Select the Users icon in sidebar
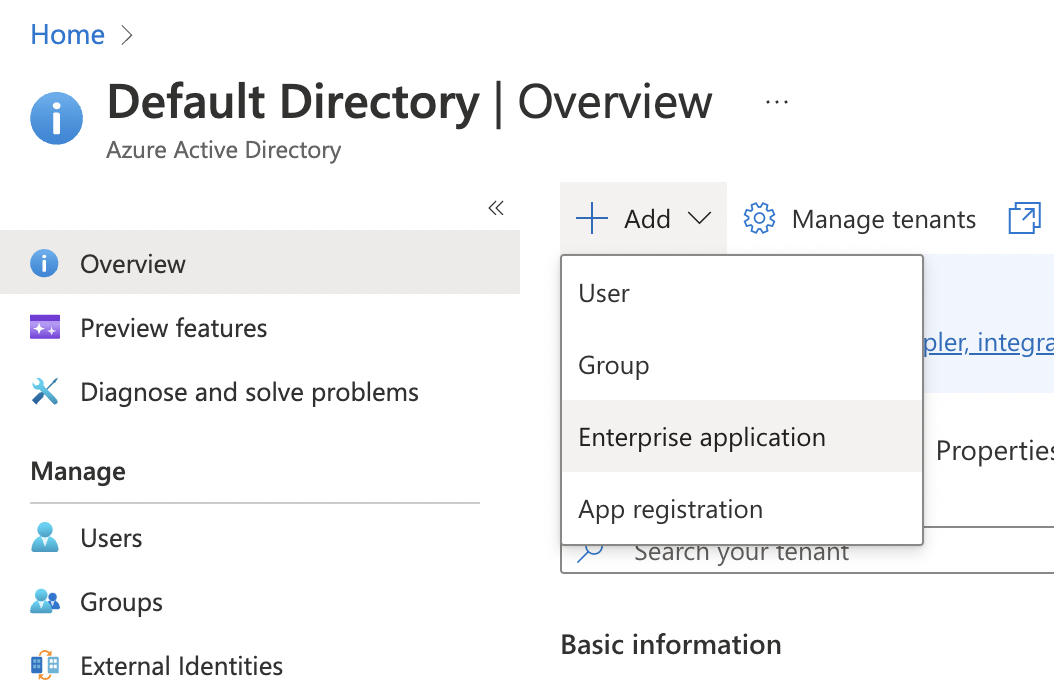The image size is (1054, 680). coord(44,537)
